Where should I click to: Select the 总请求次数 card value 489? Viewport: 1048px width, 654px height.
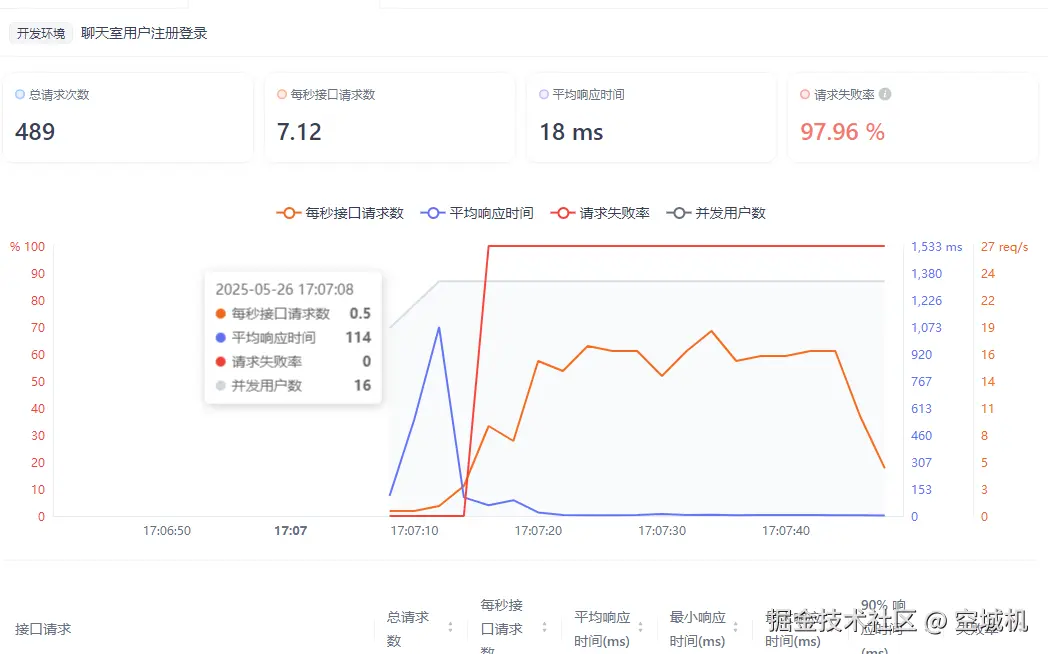tap(35, 132)
